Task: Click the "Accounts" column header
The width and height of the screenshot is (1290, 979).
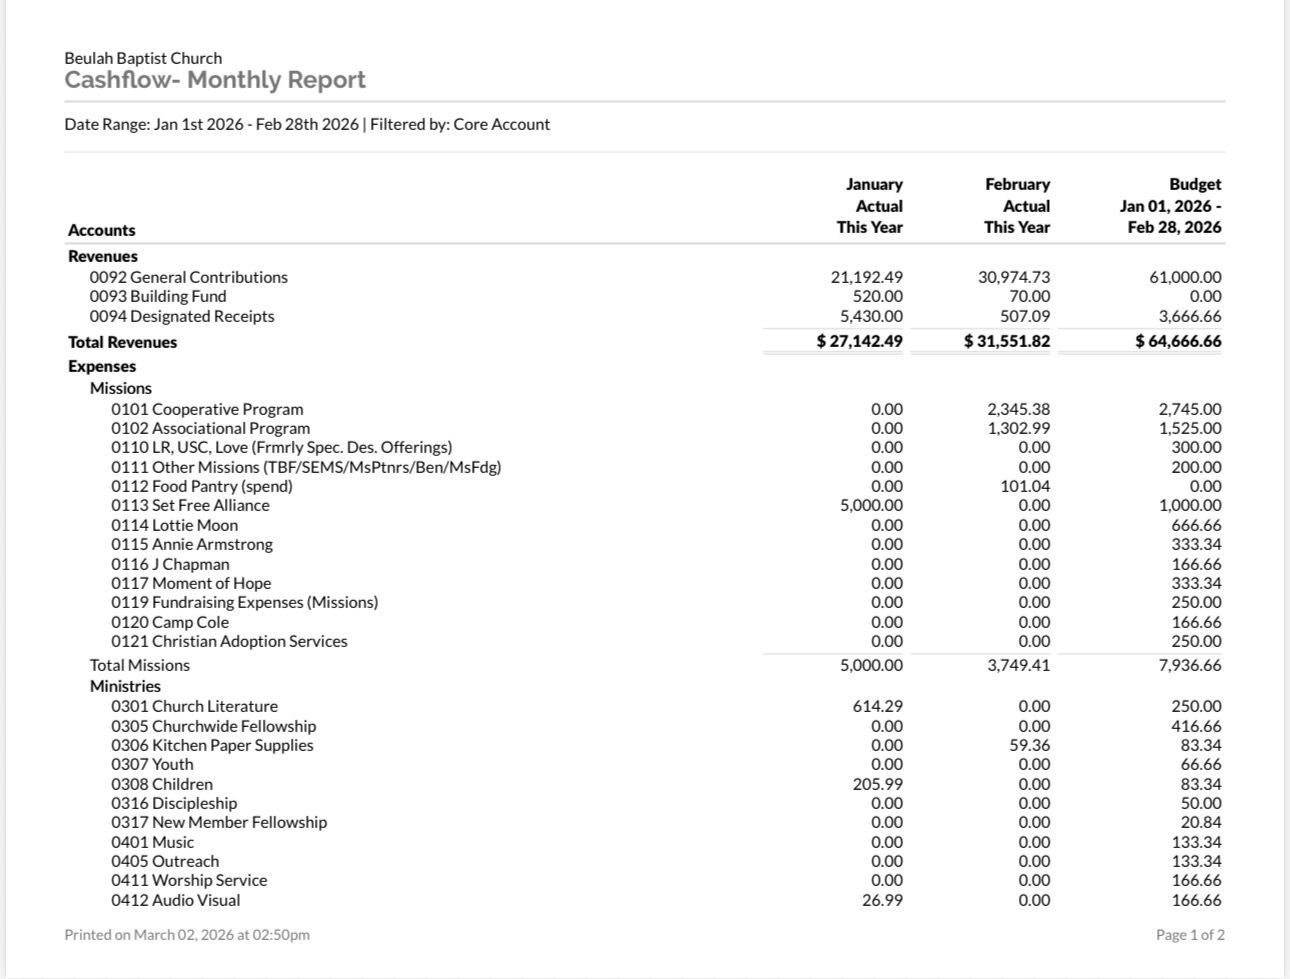Action: (x=102, y=230)
